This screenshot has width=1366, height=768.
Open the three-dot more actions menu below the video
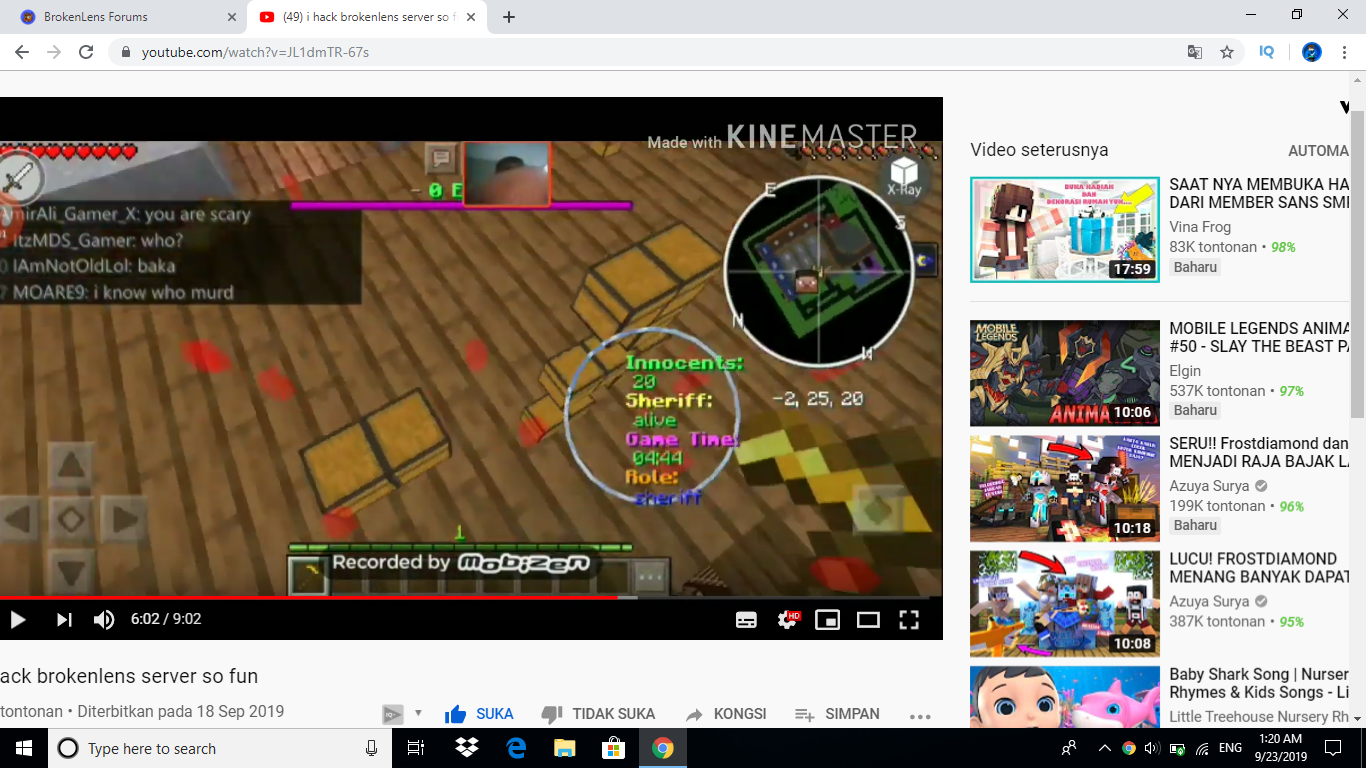point(920,716)
